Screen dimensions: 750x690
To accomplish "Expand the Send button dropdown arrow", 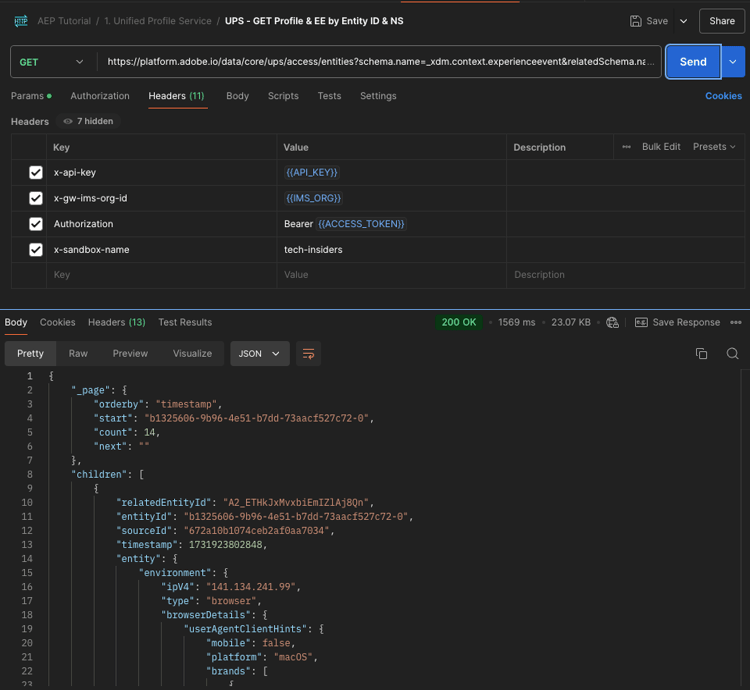I will [x=733, y=62].
